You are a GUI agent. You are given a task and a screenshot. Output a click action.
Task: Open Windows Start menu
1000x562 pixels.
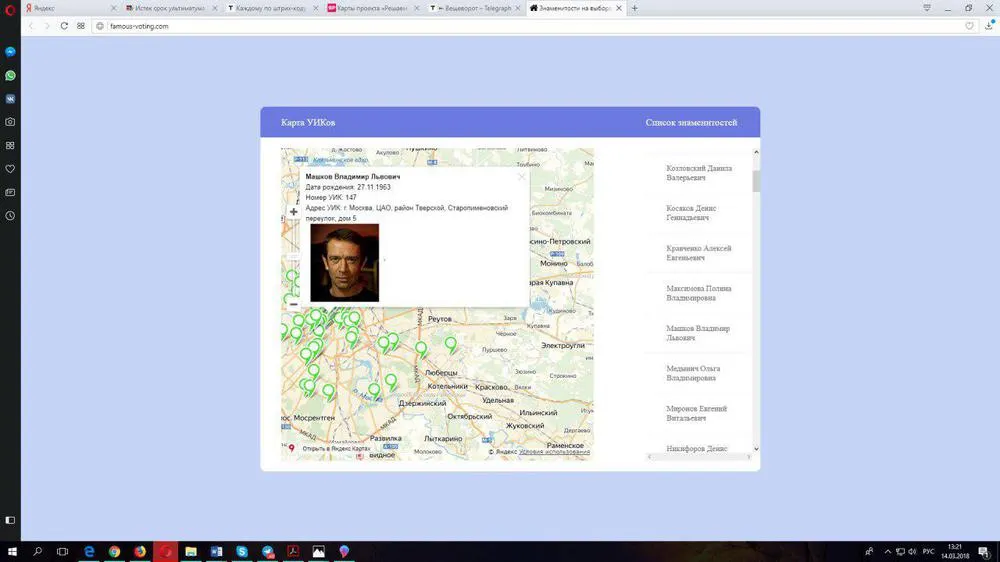pyautogui.click(x=11, y=551)
